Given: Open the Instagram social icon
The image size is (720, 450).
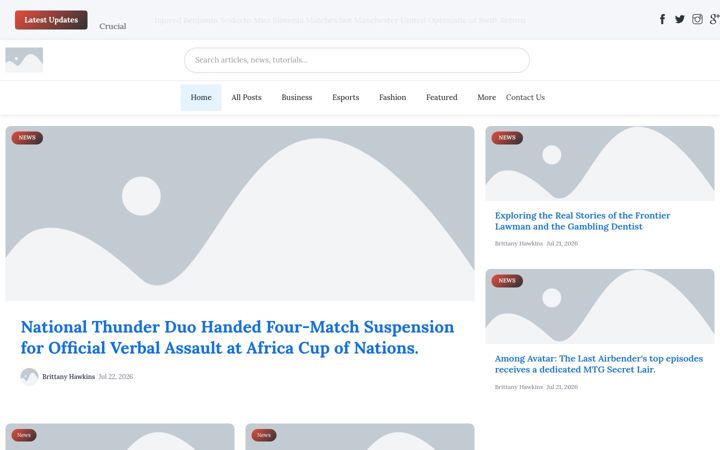Looking at the screenshot, I should (697, 19).
